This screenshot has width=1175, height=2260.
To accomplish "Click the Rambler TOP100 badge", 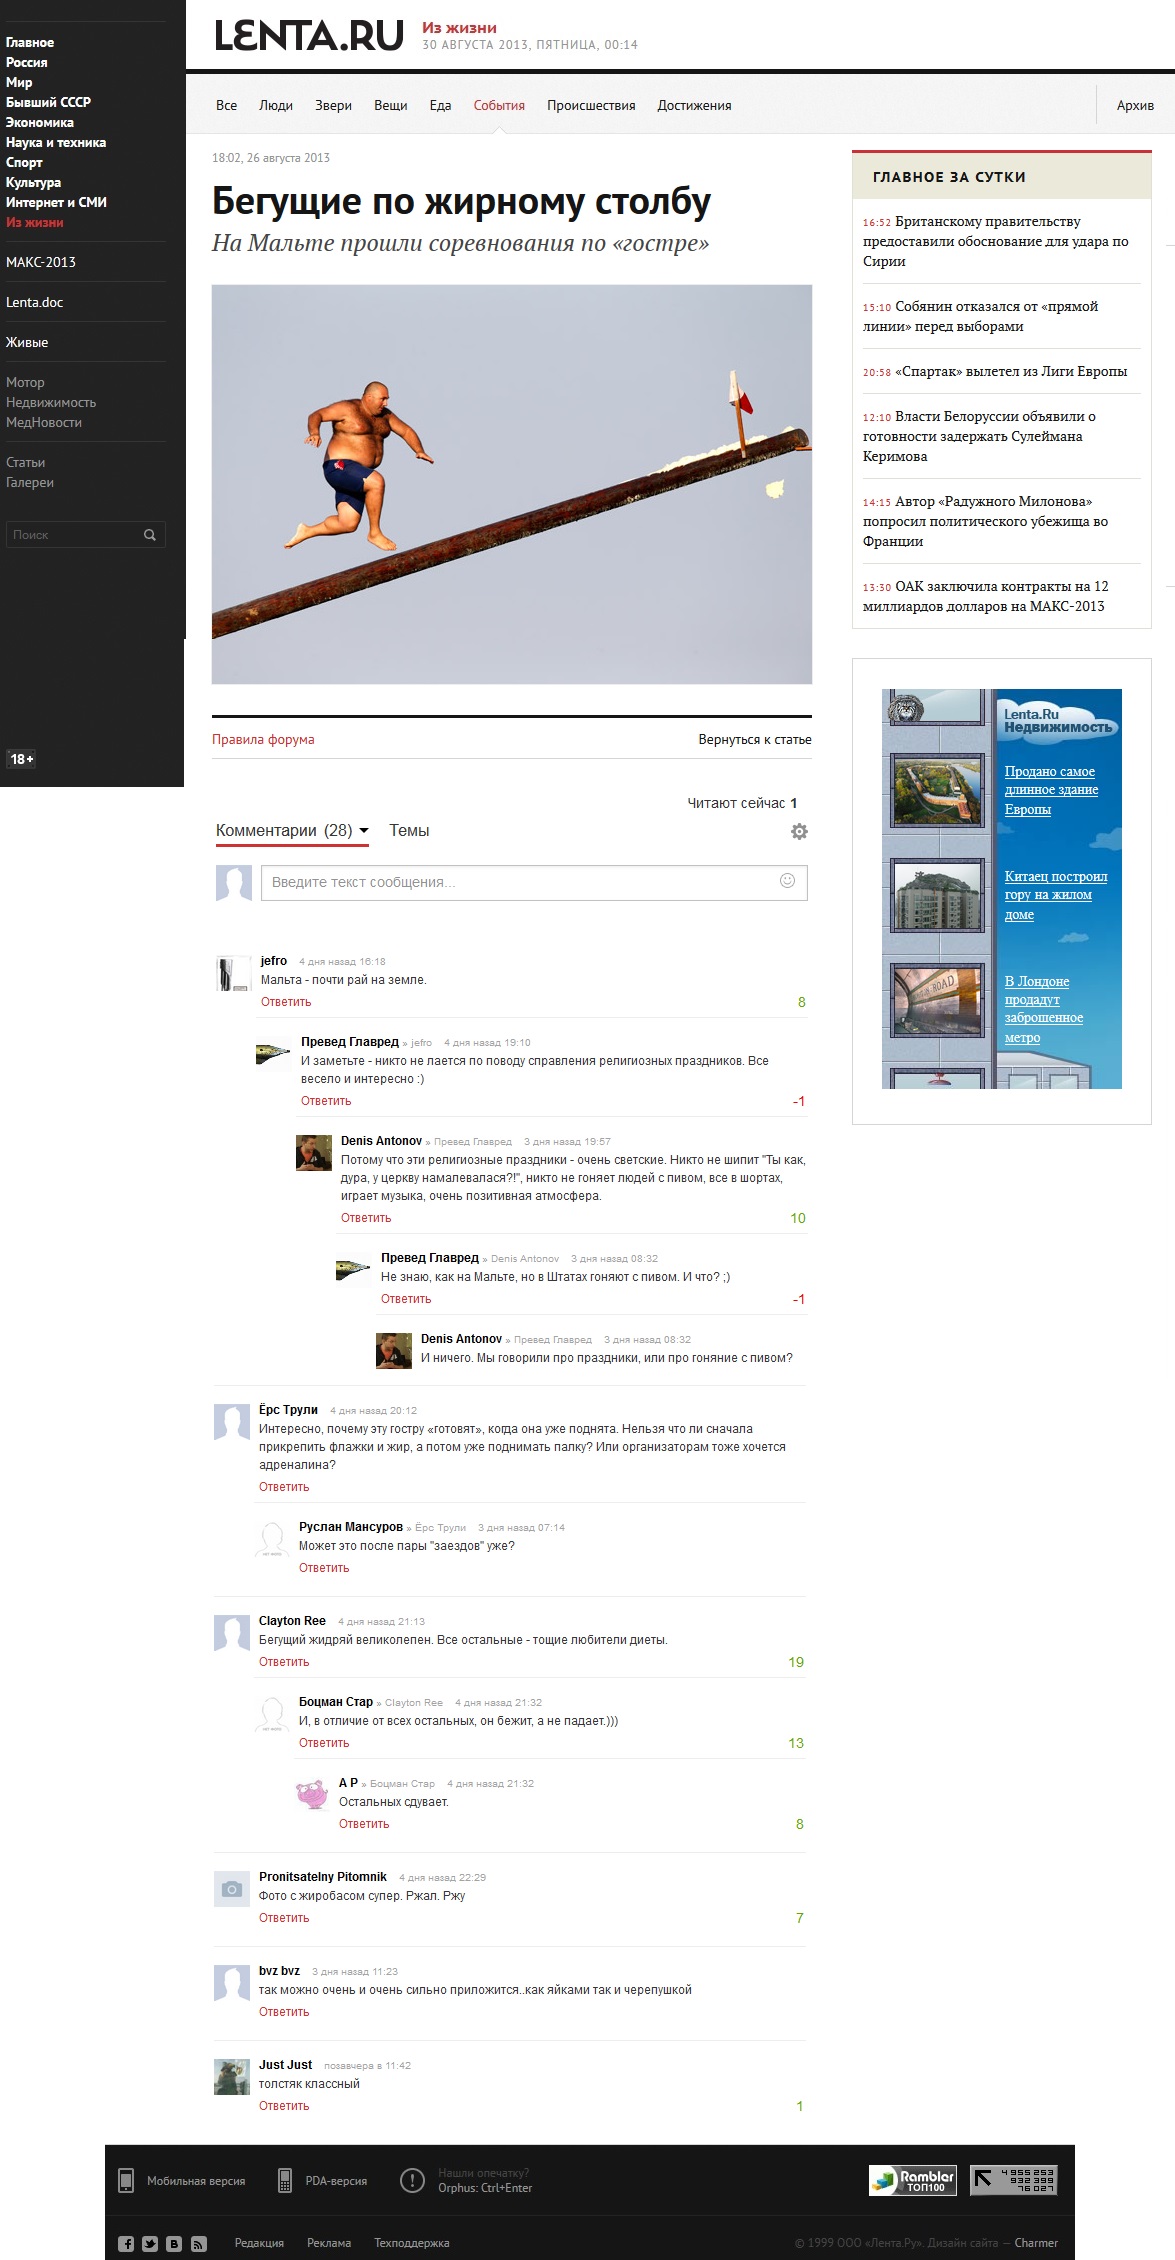I will point(912,2180).
